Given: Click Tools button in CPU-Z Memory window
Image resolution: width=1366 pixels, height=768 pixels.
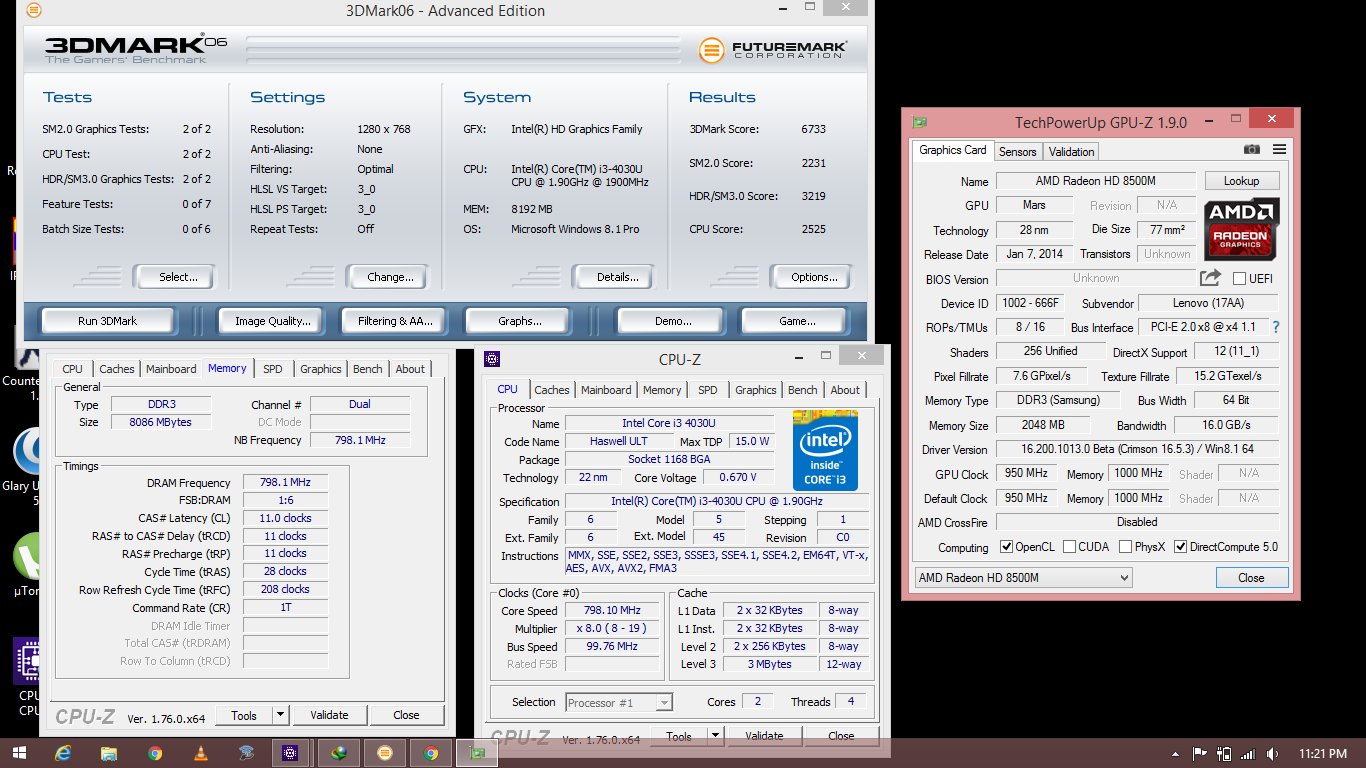Looking at the screenshot, I should click(x=244, y=715).
